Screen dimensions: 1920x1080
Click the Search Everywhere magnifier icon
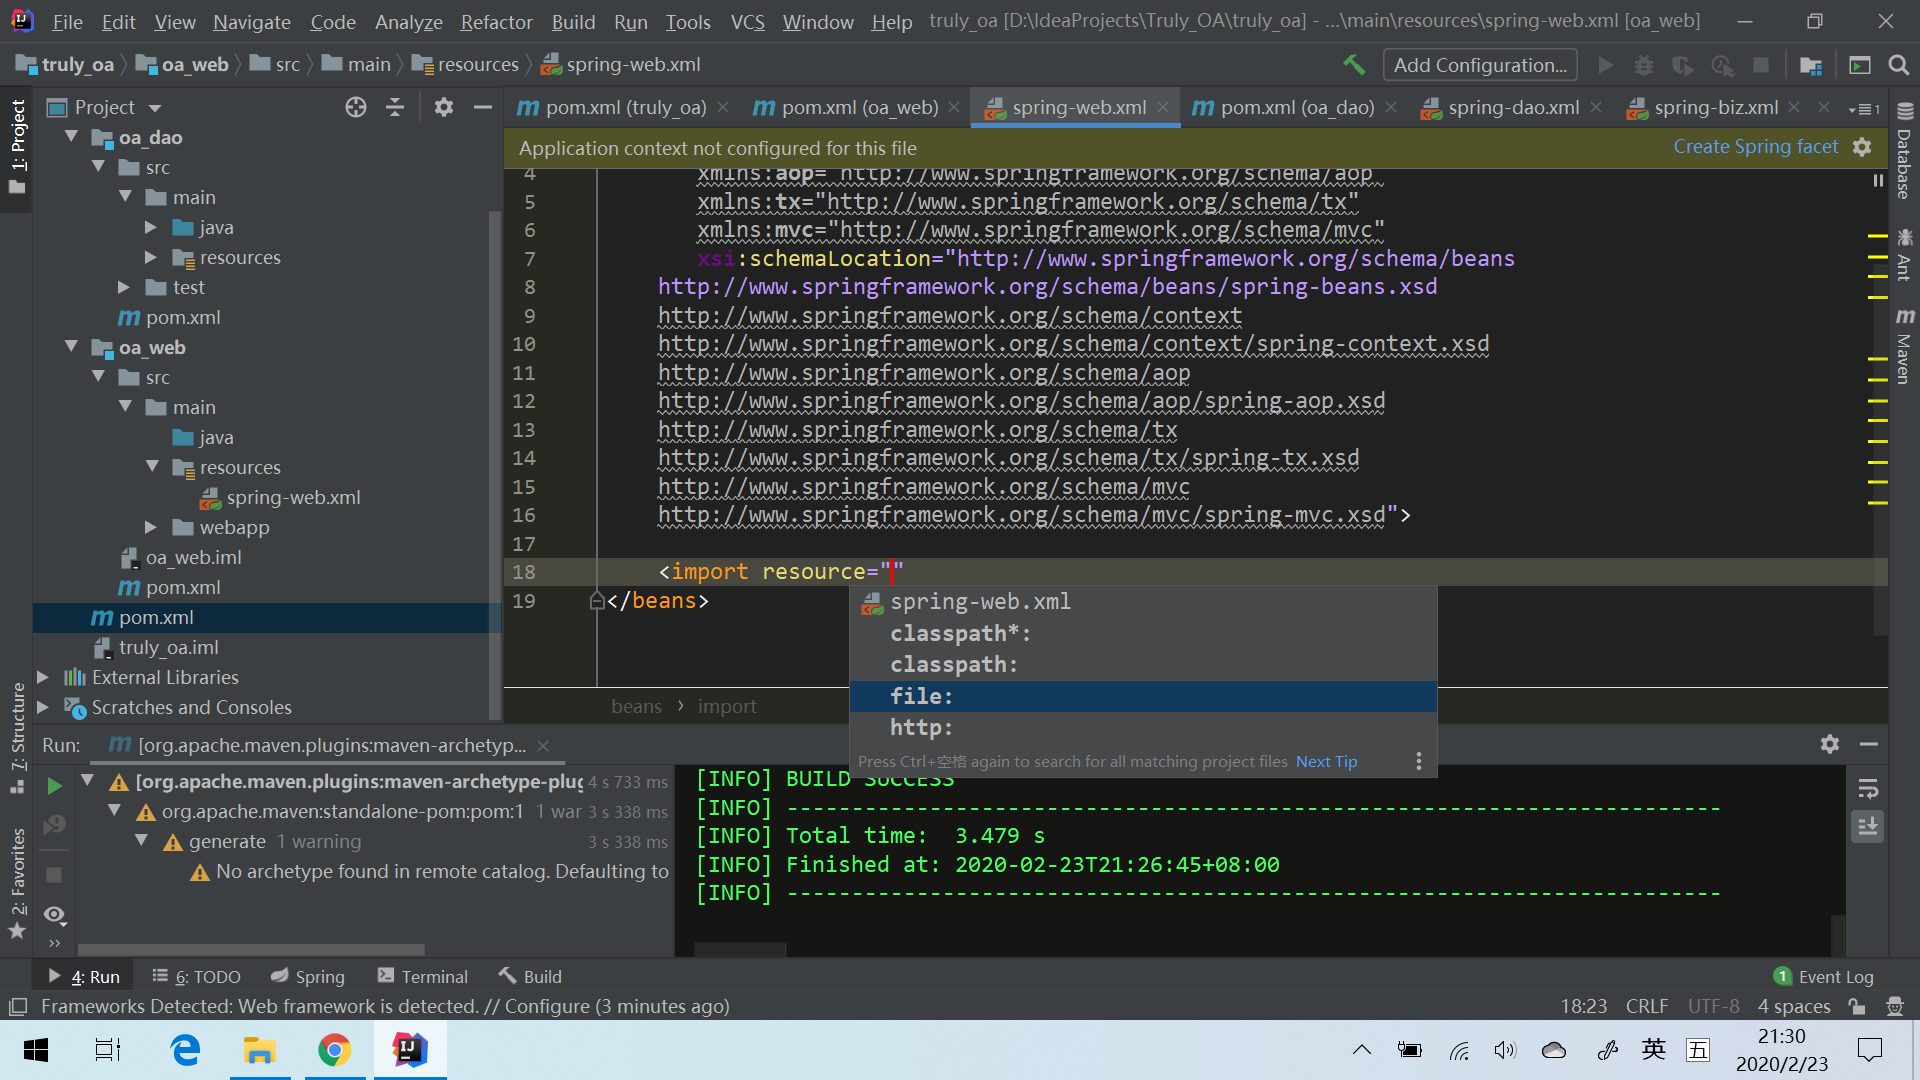(1898, 65)
